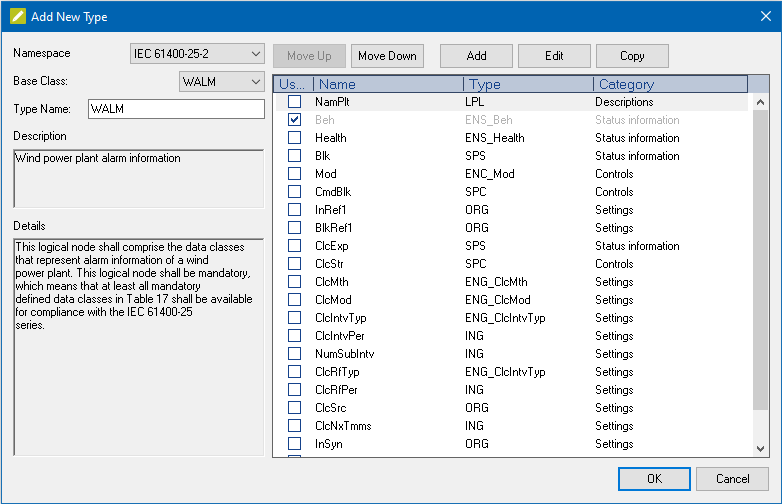This screenshot has height=504, width=782.
Task: Sort by the Name column header
Action: [388, 84]
